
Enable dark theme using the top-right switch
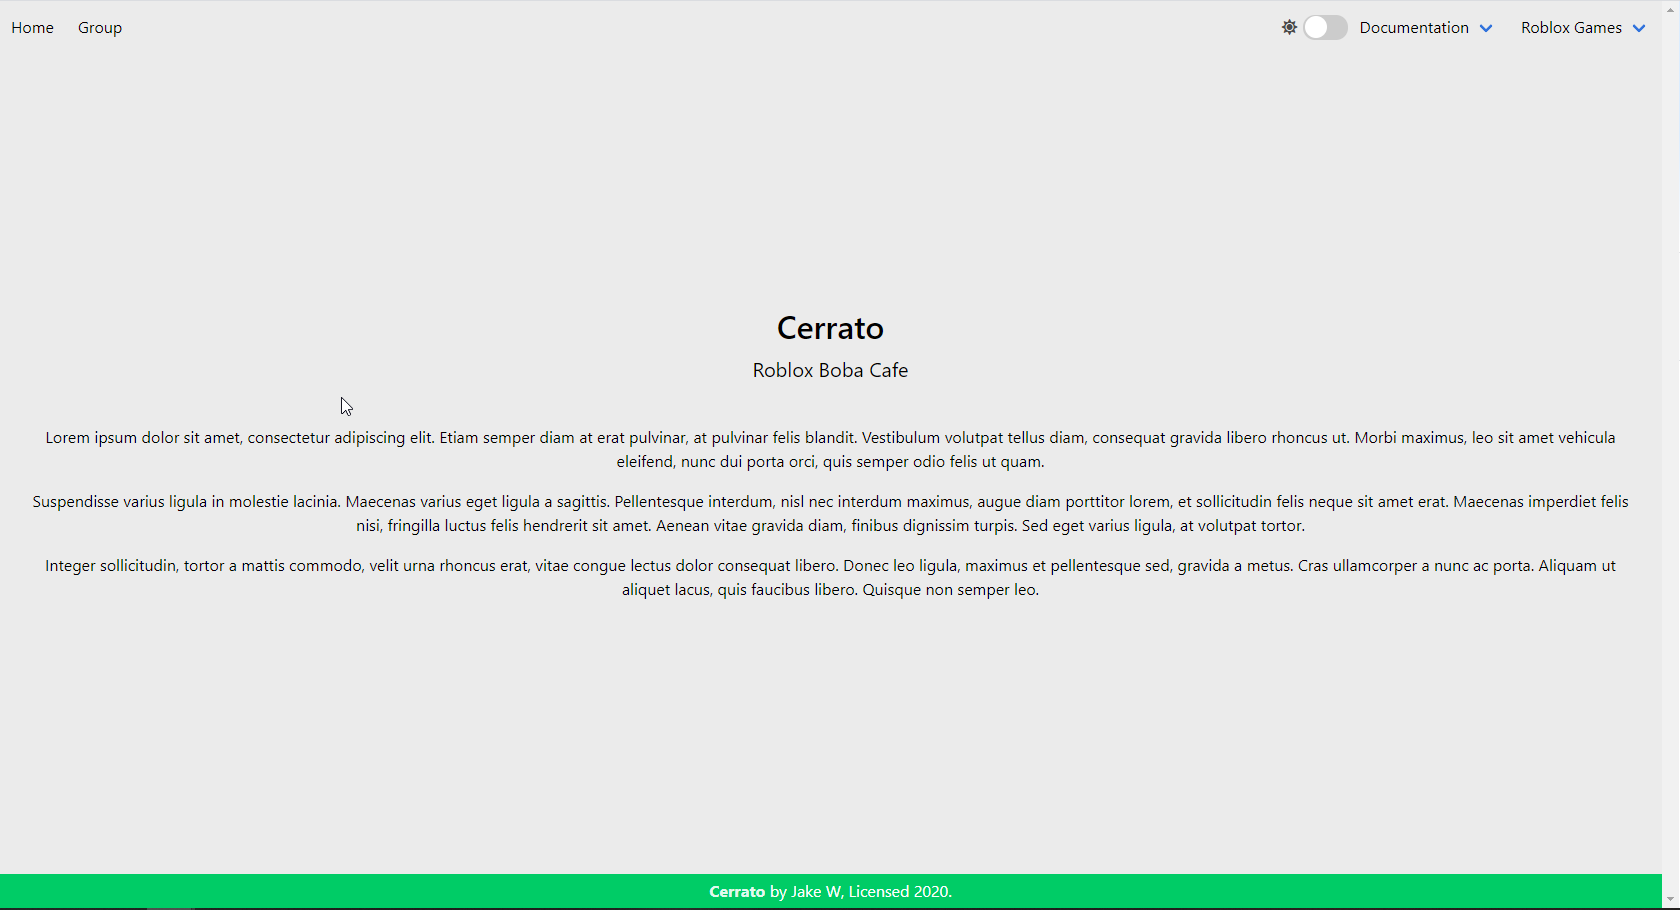[1326, 27]
